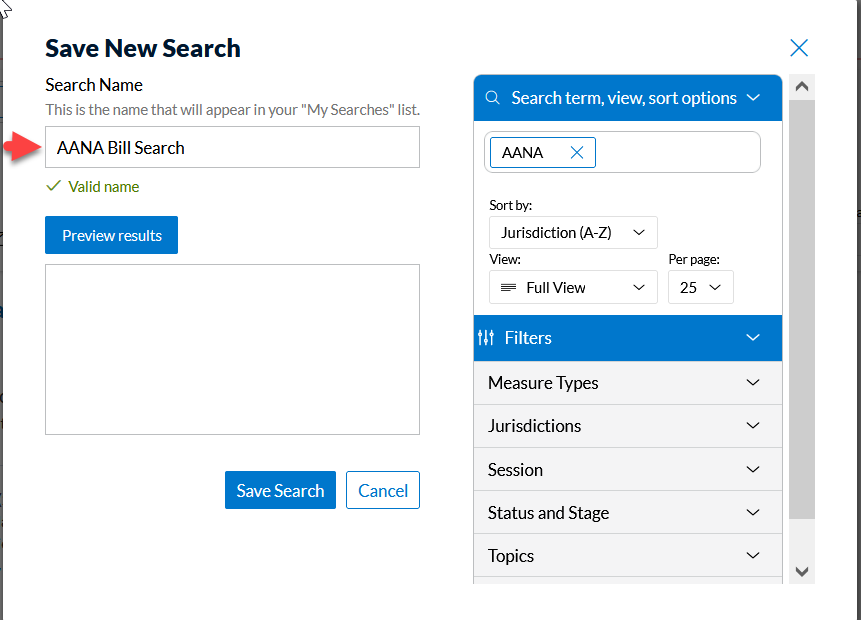The image size is (861, 620).
Task: Change the Per page 25 dropdown
Action: click(x=700, y=287)
